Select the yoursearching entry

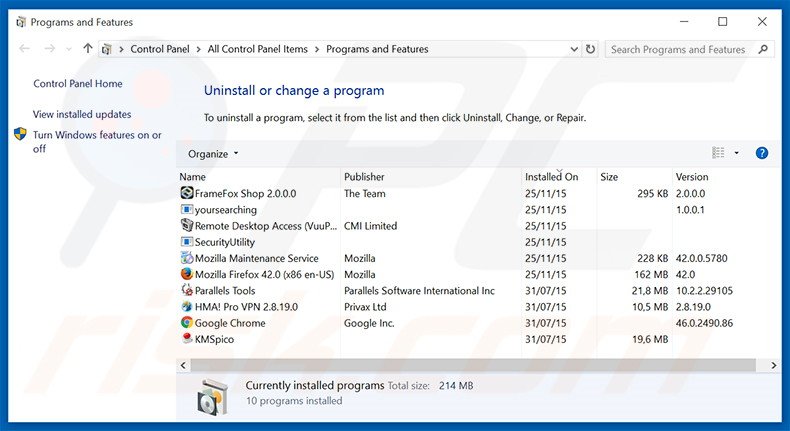tap(226, 209)
